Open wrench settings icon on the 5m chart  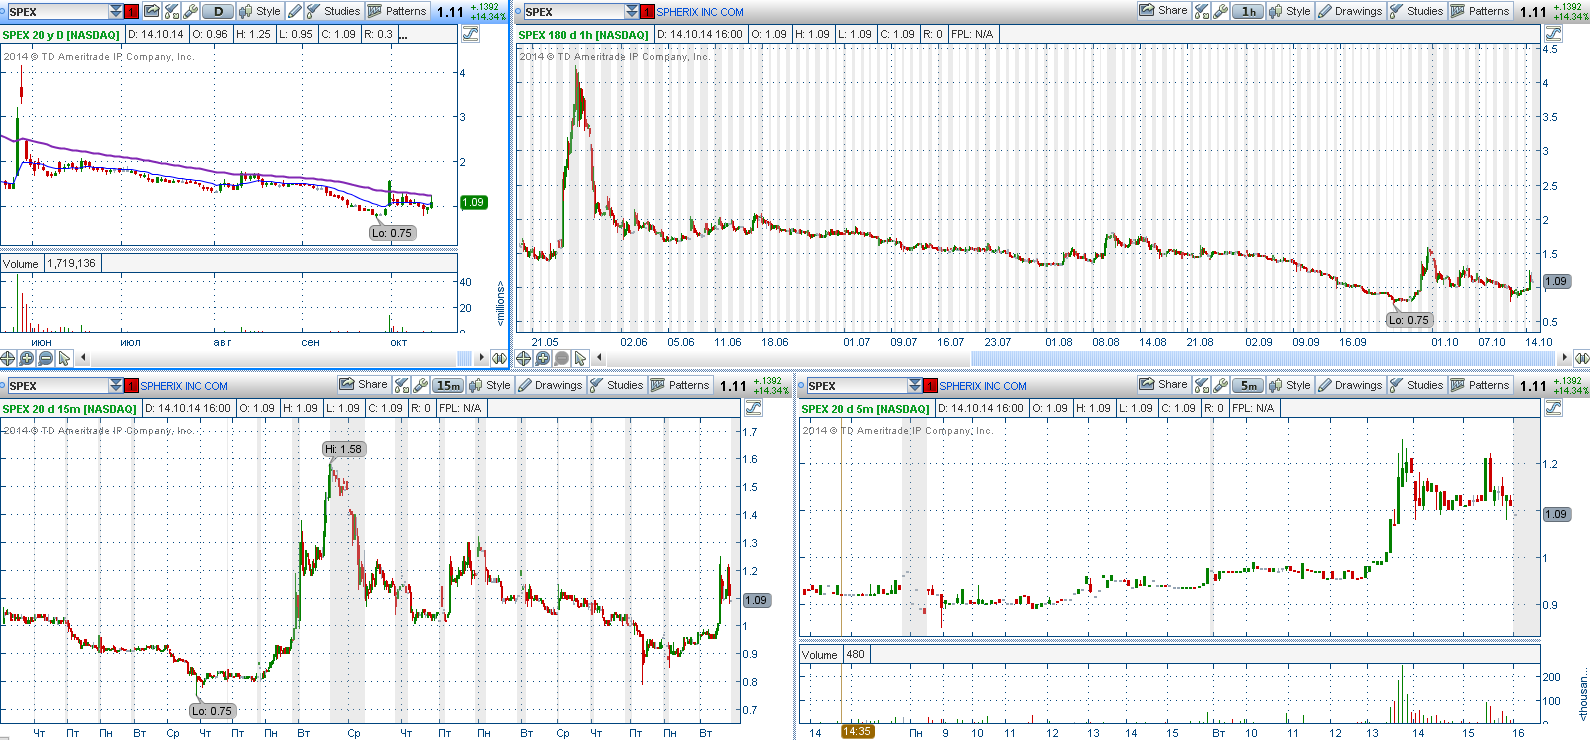[1221, 385]
